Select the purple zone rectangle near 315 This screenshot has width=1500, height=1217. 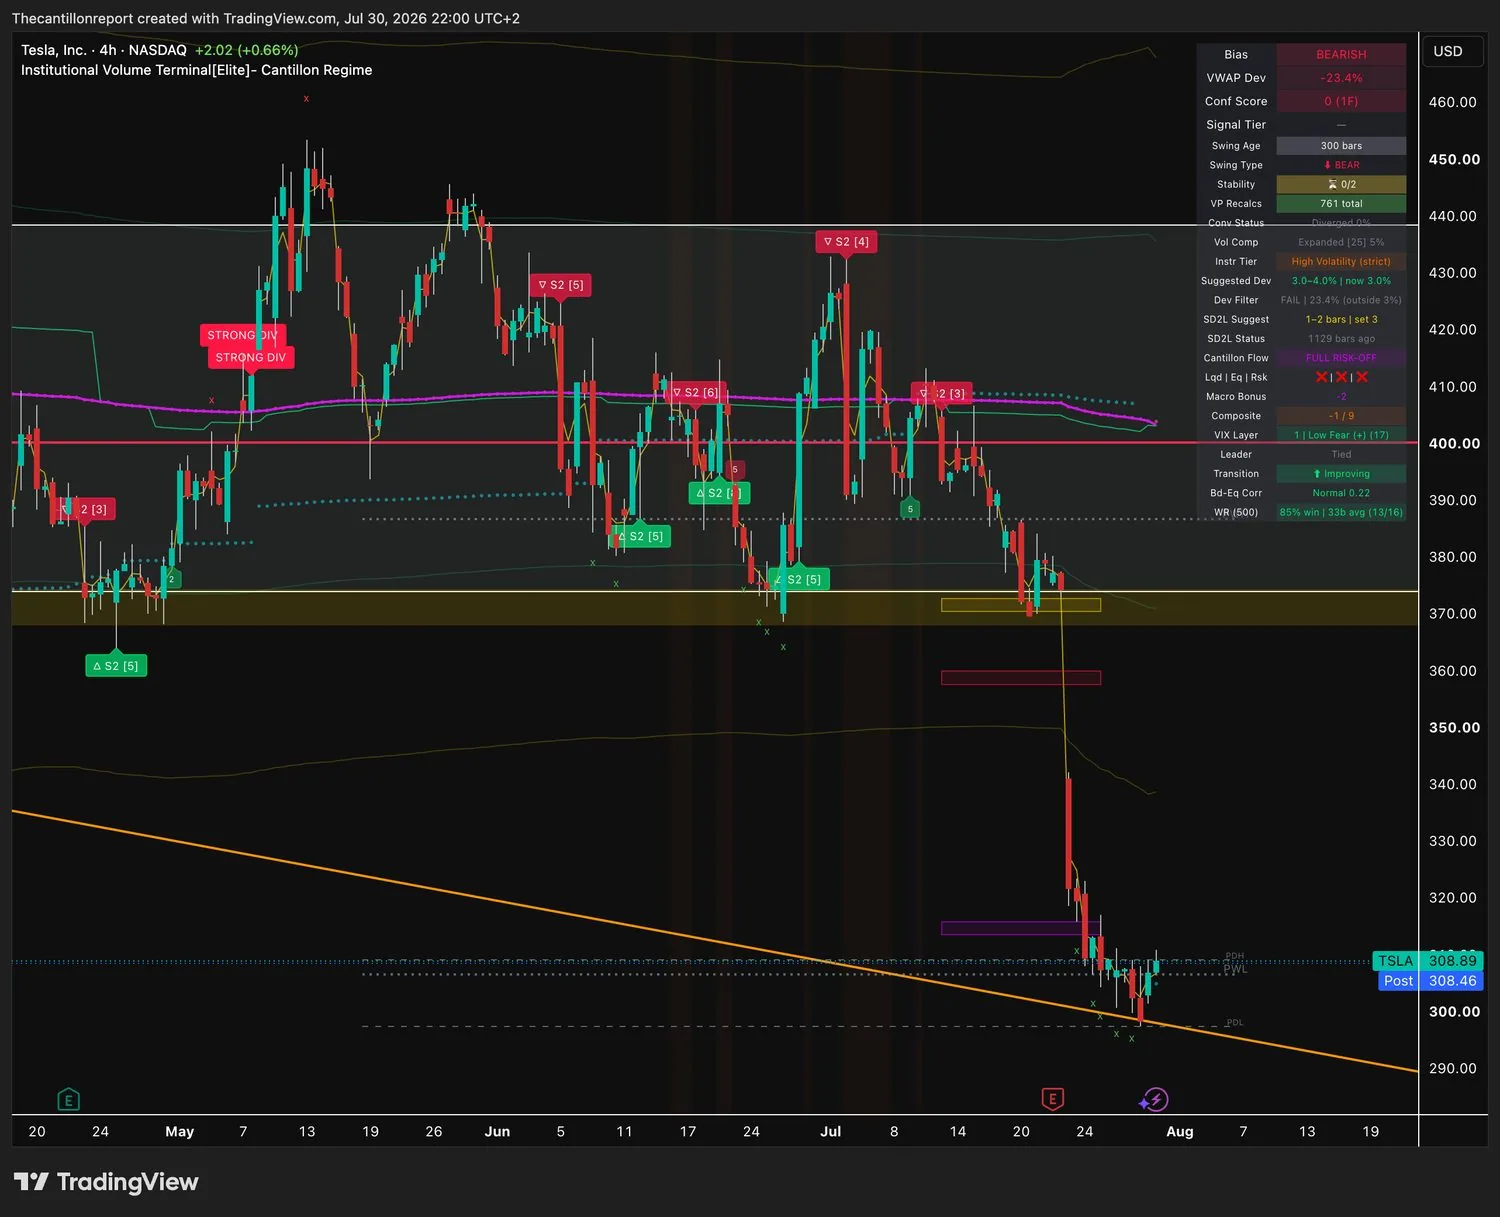tap(1021, 928)
